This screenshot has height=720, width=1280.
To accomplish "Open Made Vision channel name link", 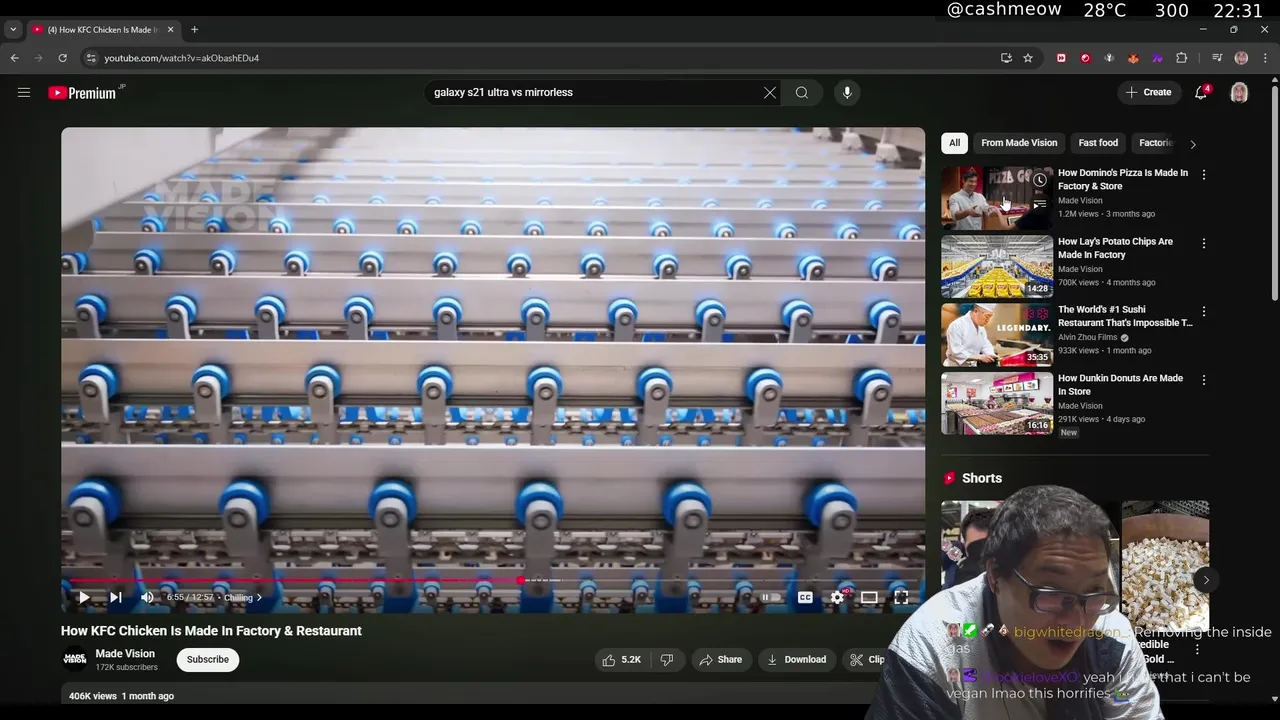I will 125,653.
